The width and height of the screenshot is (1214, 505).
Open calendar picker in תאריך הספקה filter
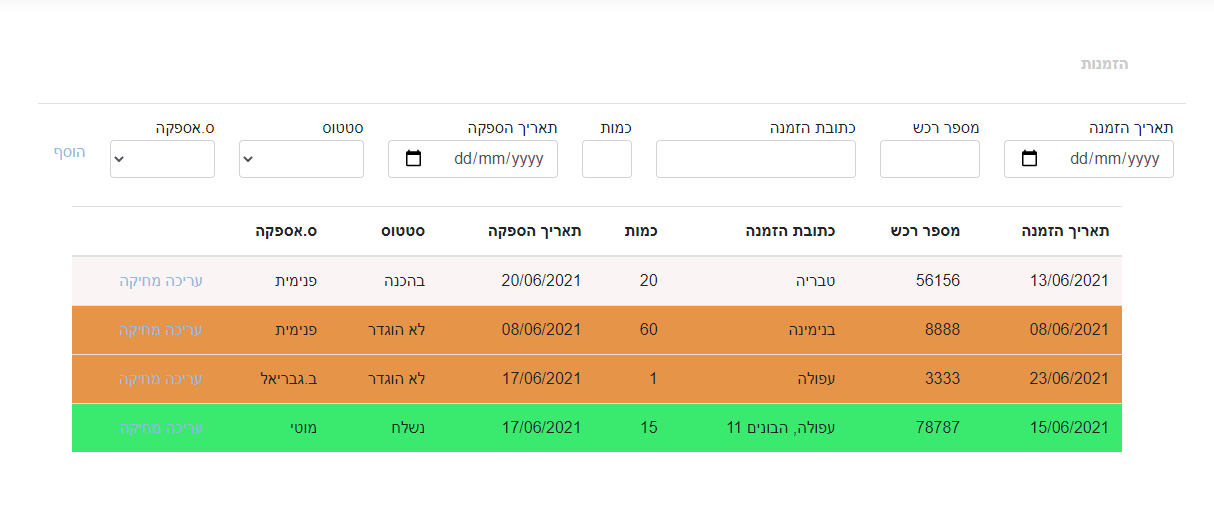click(413, 158)
